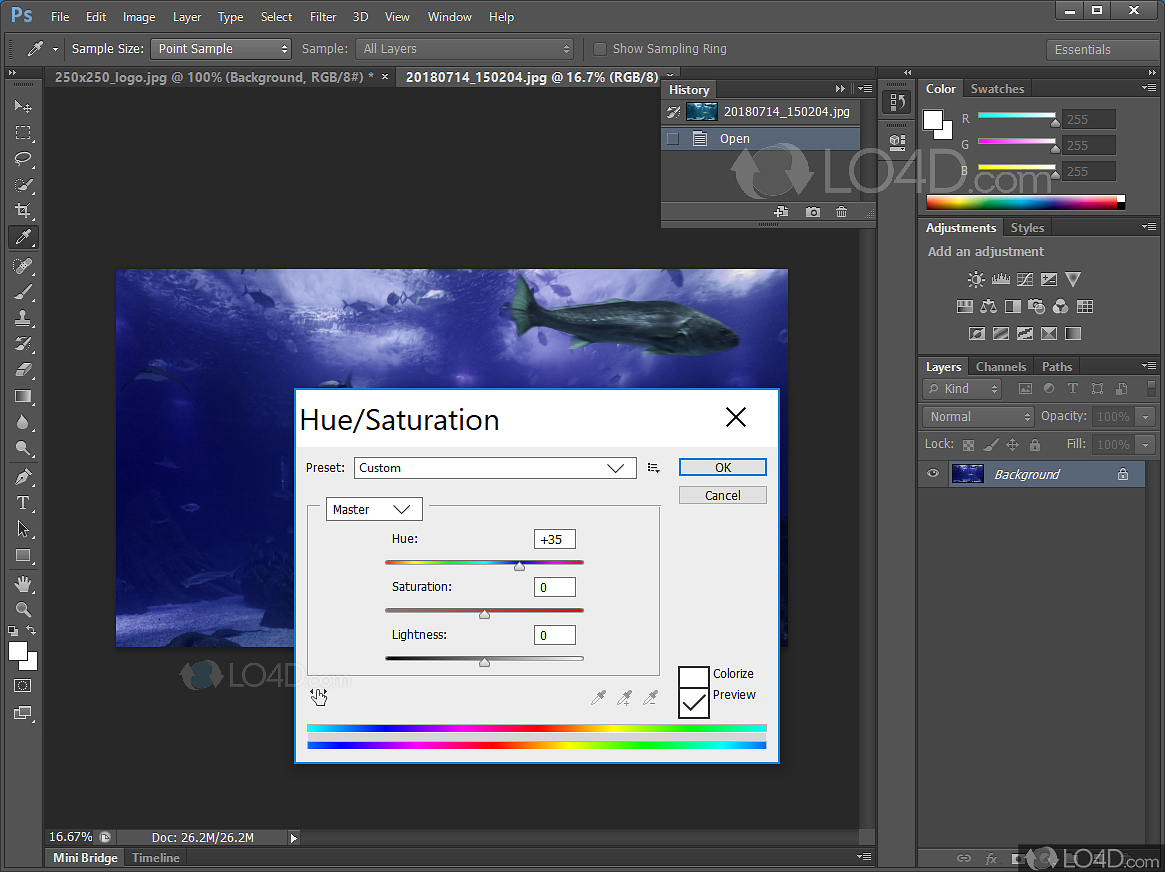1165x872 pixels.
Task: Create new snapshot with camera icon
Action: click(813, 212)
